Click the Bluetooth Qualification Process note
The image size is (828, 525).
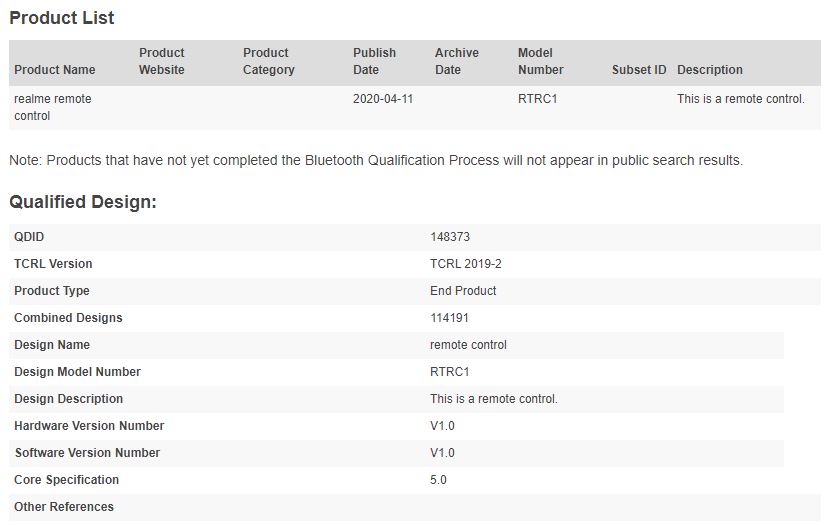click(376, 160)
